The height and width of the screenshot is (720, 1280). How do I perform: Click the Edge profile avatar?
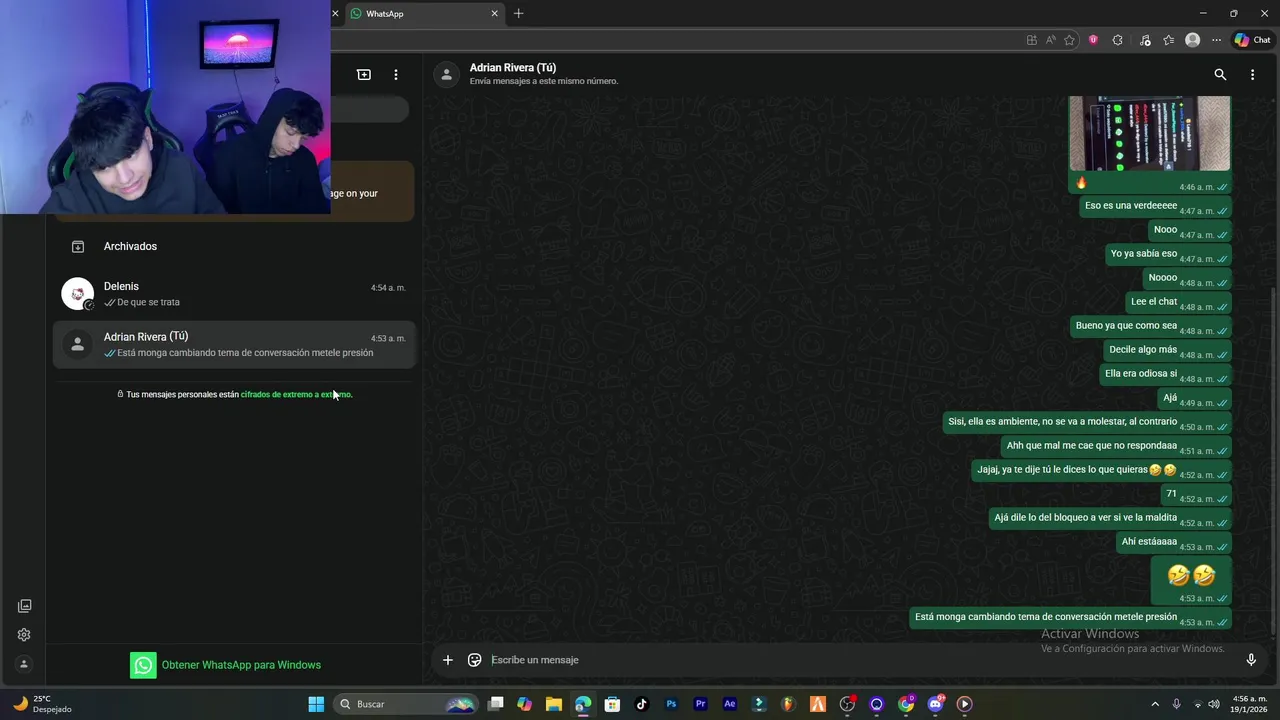coord(1192,40)
